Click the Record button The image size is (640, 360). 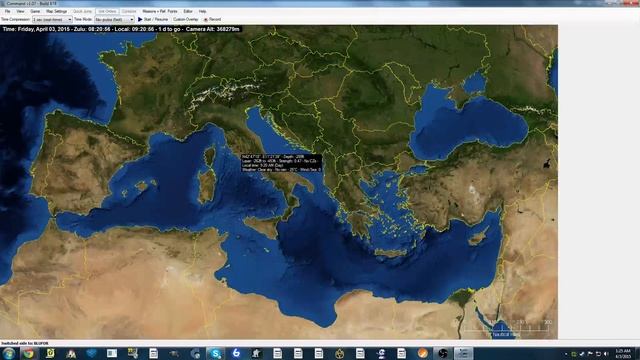[212, 19]
